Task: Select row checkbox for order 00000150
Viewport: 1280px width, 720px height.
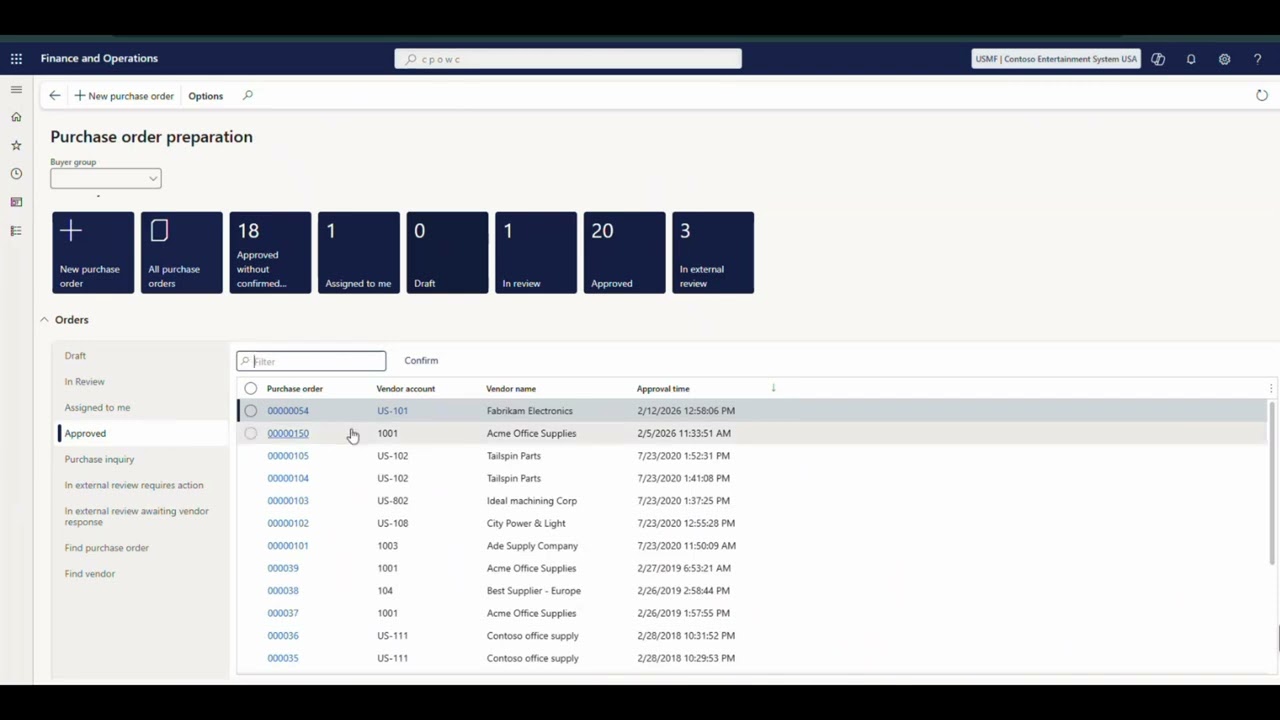Action: pyautogui.click(x=251, y=433)
